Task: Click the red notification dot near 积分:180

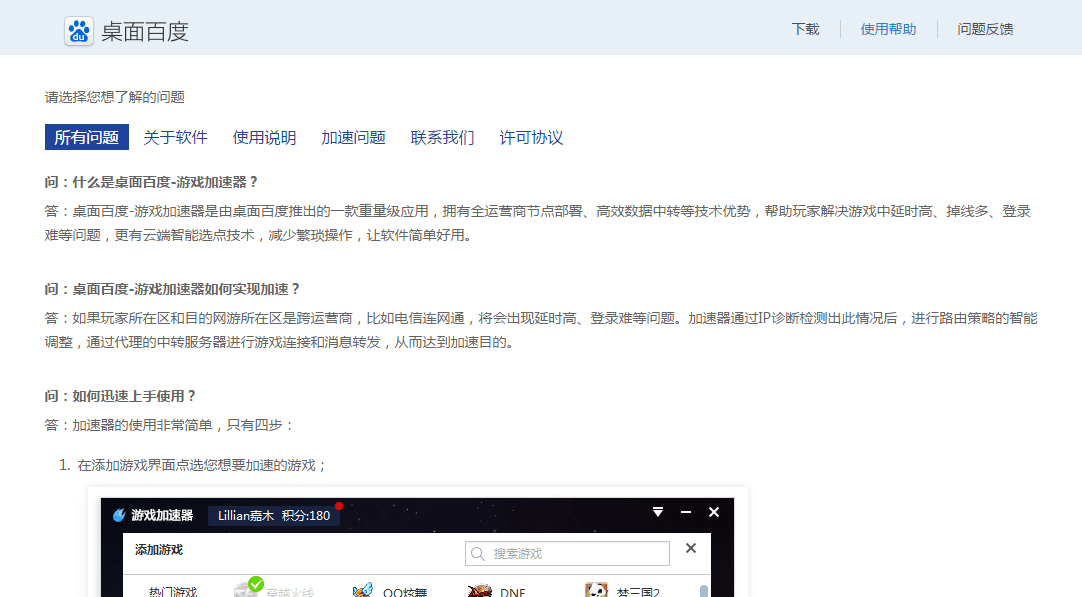Action: pos(338,507)
